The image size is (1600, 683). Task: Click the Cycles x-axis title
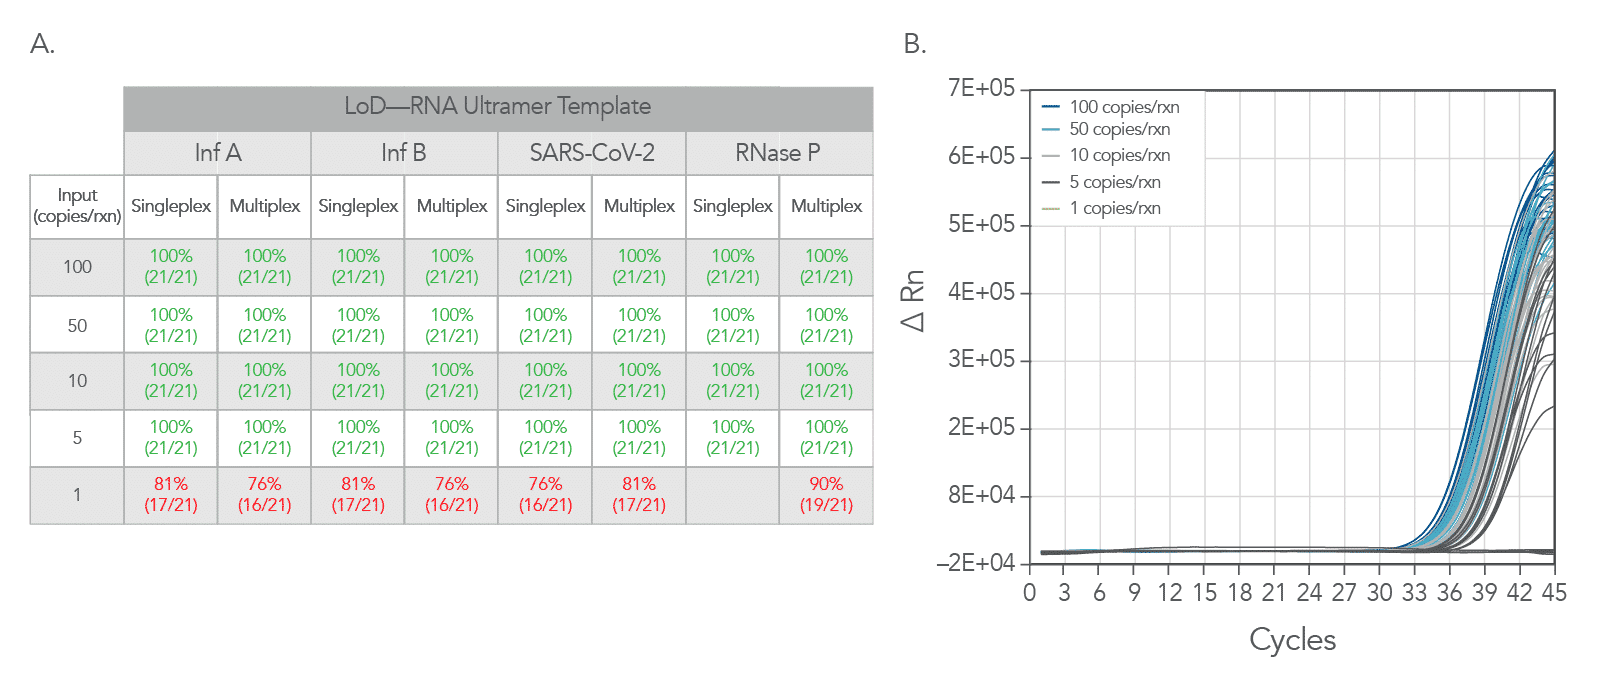[x=1292, y=639]
